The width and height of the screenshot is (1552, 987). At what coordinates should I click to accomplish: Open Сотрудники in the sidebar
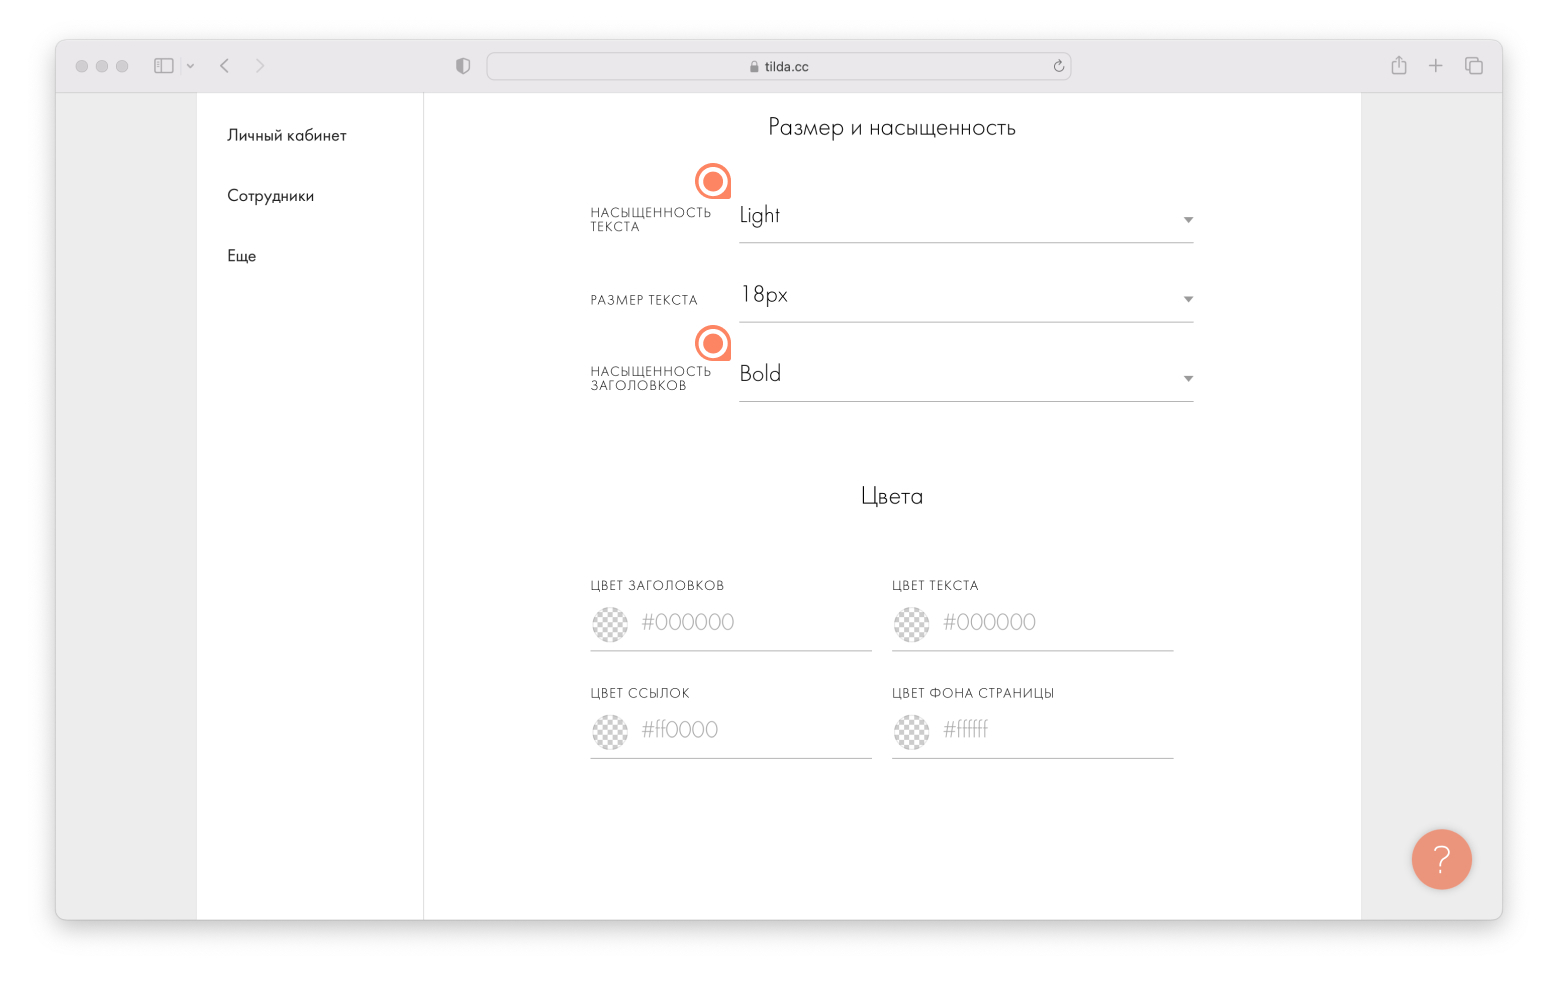pyautogui.click(x=271, y=196)
